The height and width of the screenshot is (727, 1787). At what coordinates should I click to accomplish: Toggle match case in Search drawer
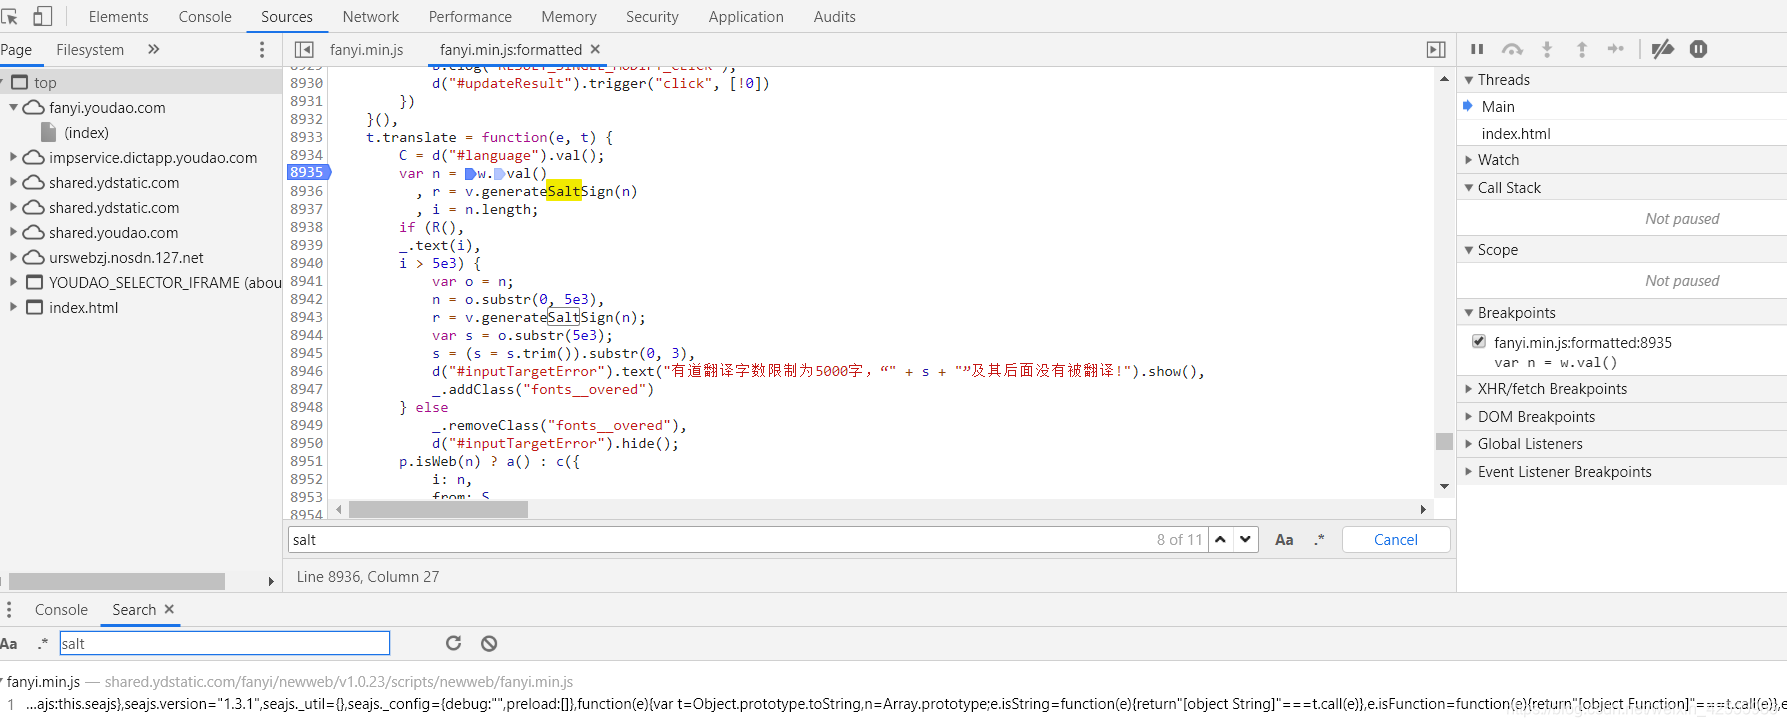9,644
